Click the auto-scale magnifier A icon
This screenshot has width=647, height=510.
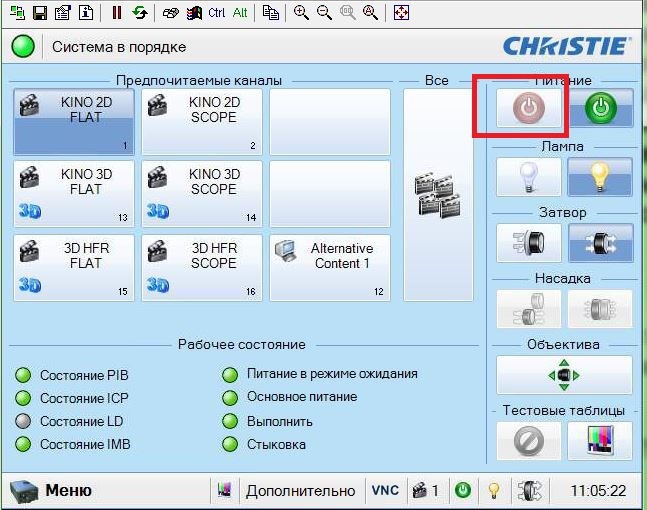point(370,13)
